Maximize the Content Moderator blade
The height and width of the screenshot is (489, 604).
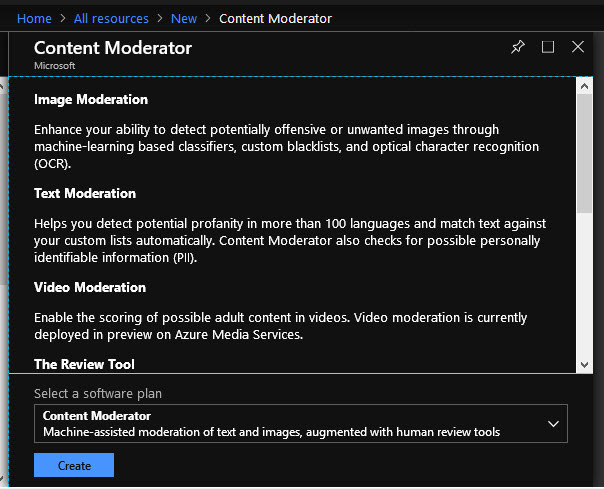548,47
